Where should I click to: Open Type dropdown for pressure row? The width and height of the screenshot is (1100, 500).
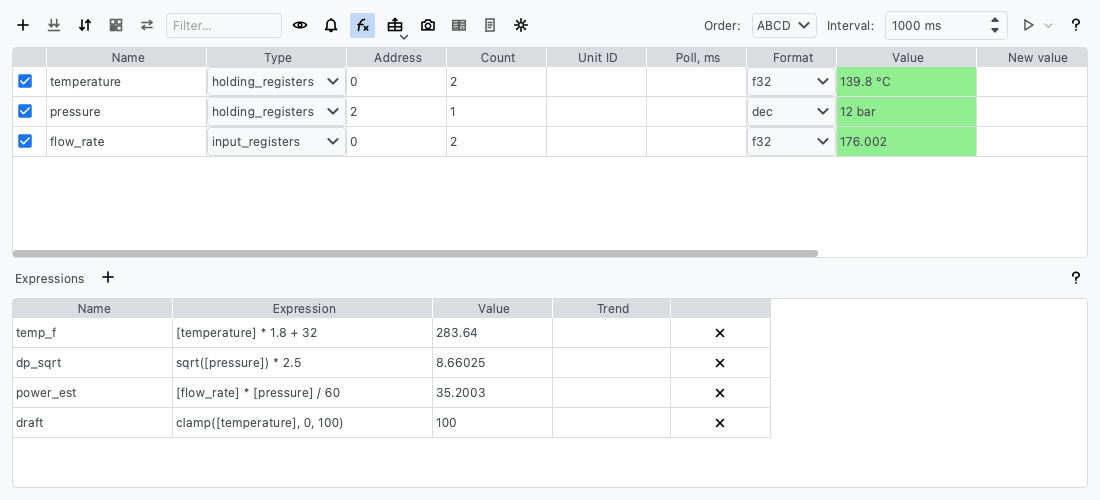[x=276, y=112]
